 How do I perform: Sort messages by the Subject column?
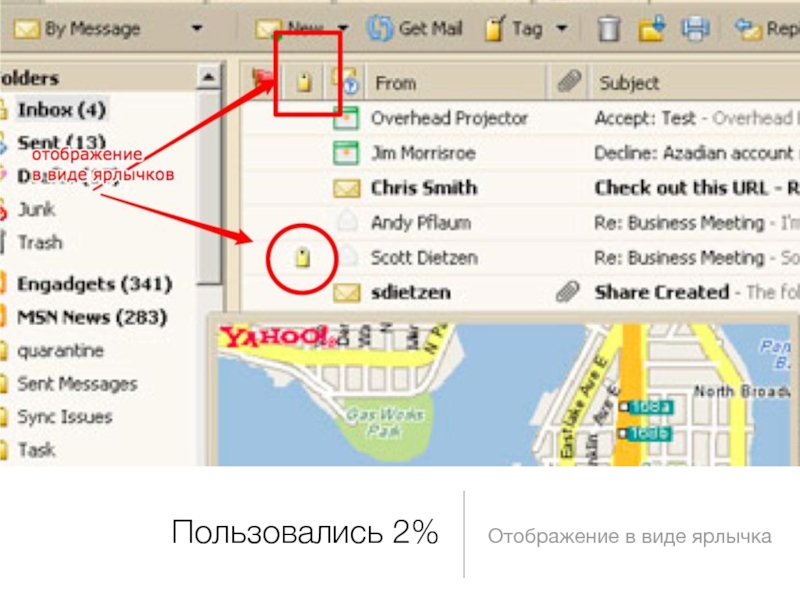pos(630,83)
